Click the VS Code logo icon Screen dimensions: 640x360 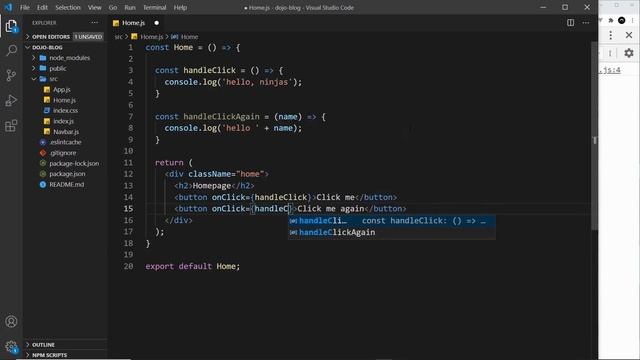coord(8,7)
